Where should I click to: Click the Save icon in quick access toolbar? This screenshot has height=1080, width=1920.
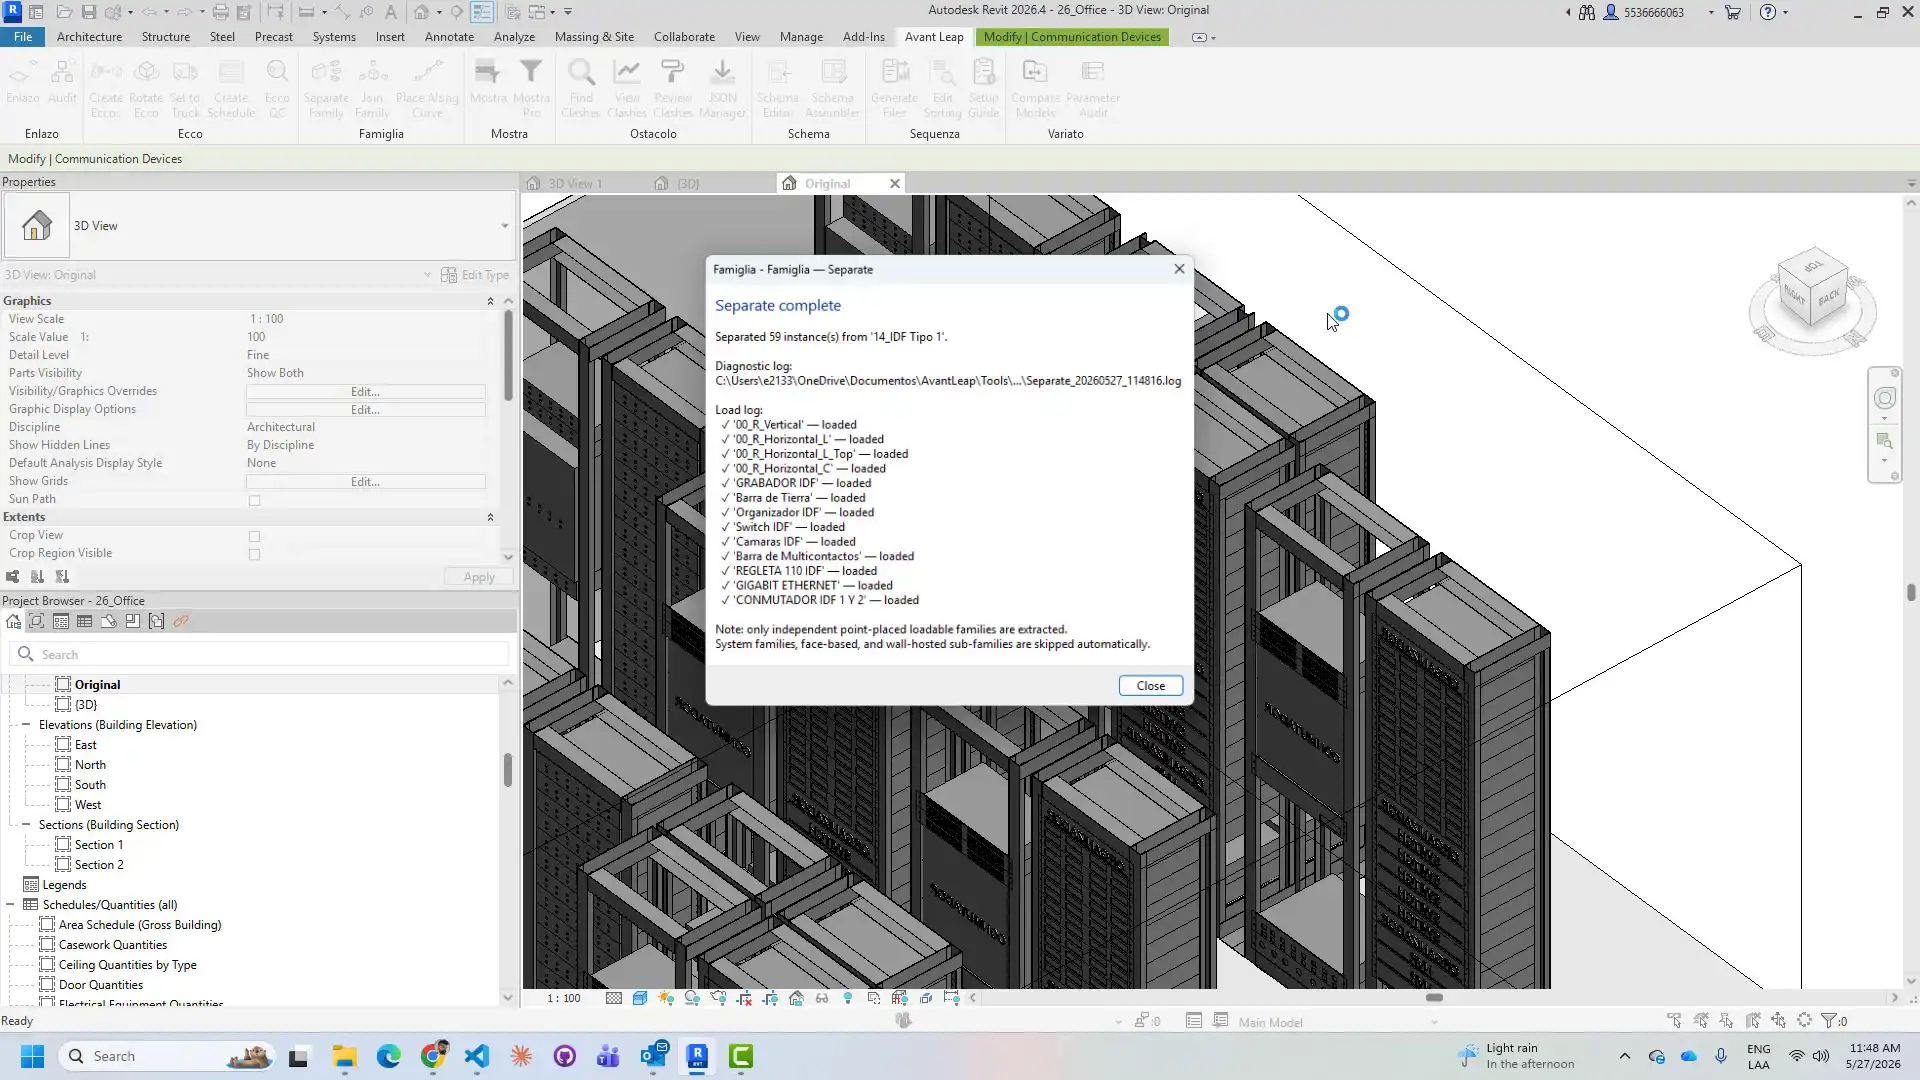[x=88, y=12]
